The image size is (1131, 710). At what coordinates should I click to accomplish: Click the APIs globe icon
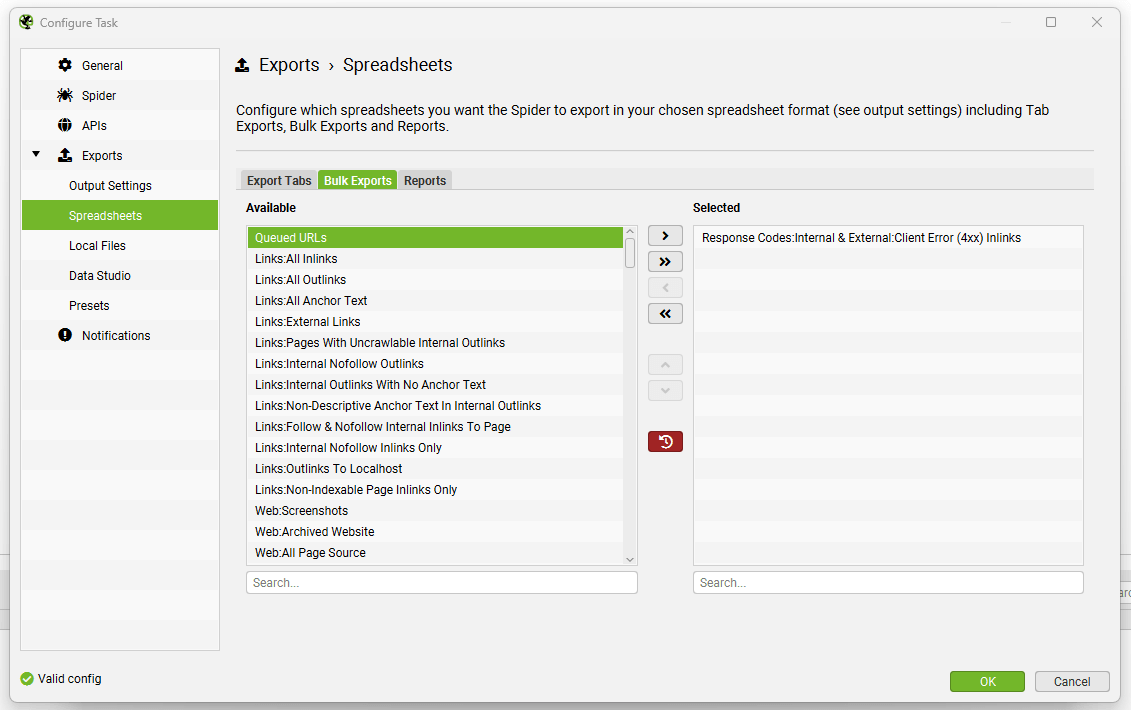[65, 125]
